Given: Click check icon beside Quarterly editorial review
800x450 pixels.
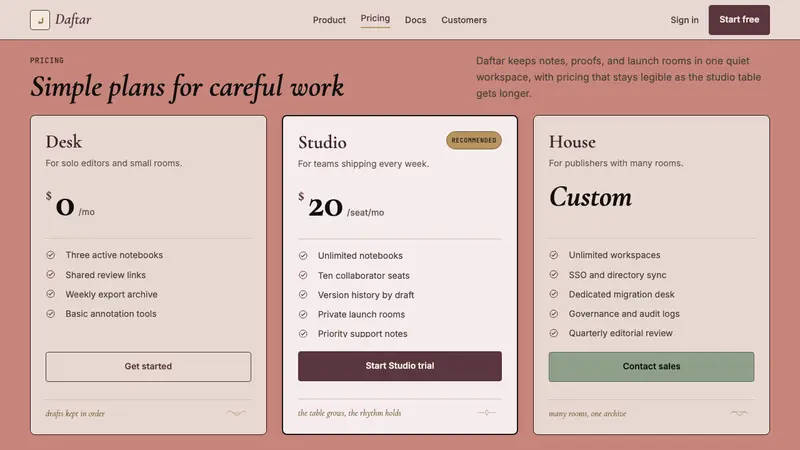Looking at the screenshot, I should pos(554,333).
